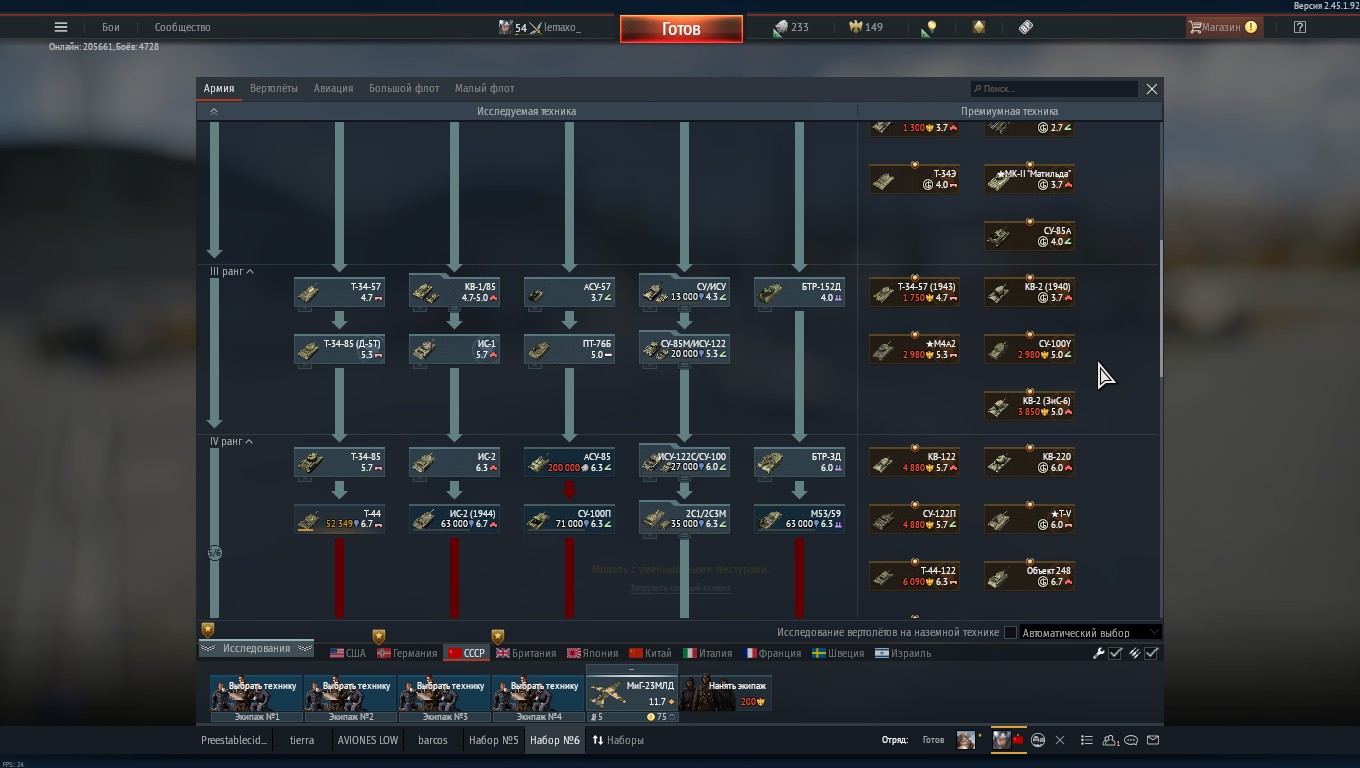Screen dimensions: 1360x768
Task: Click the red Готов button
Action: point(681,29)
